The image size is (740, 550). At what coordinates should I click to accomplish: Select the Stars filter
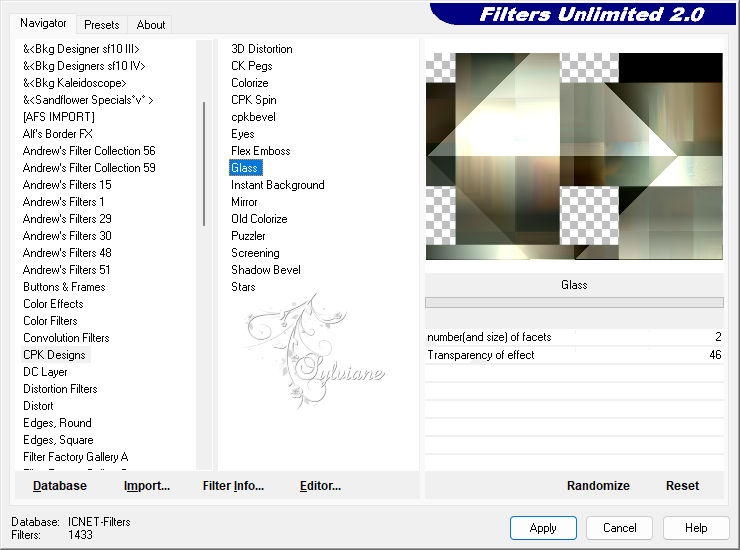243,287
